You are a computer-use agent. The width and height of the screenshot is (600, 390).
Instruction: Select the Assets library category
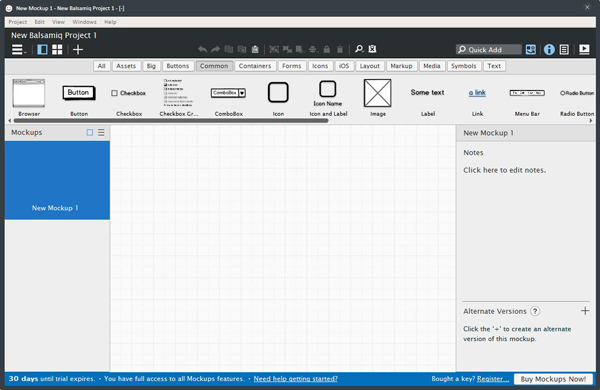(126, 66)
